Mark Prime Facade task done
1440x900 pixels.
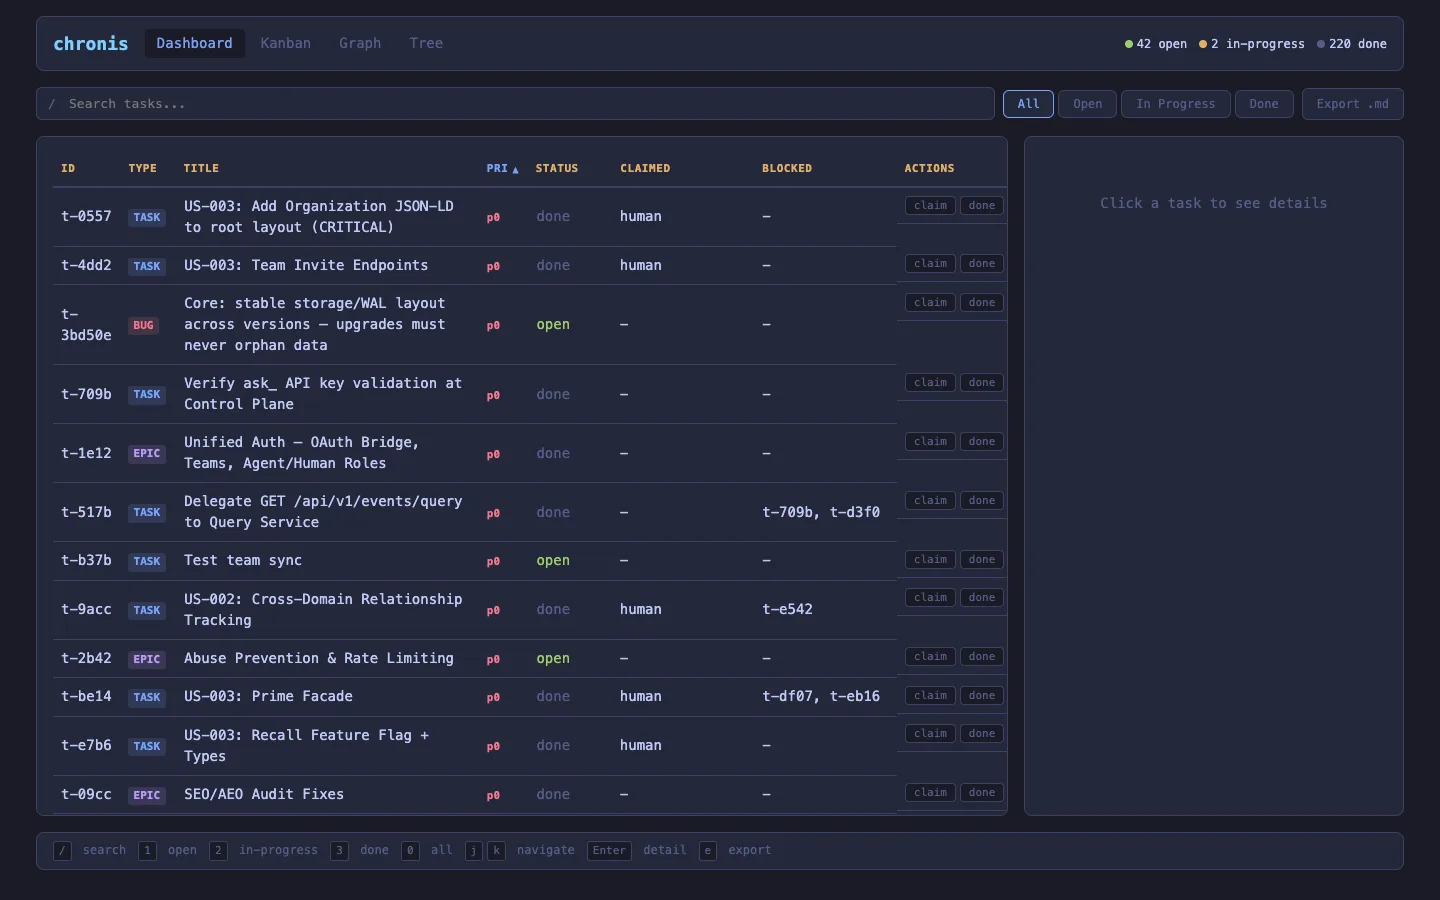pos(982,696)
